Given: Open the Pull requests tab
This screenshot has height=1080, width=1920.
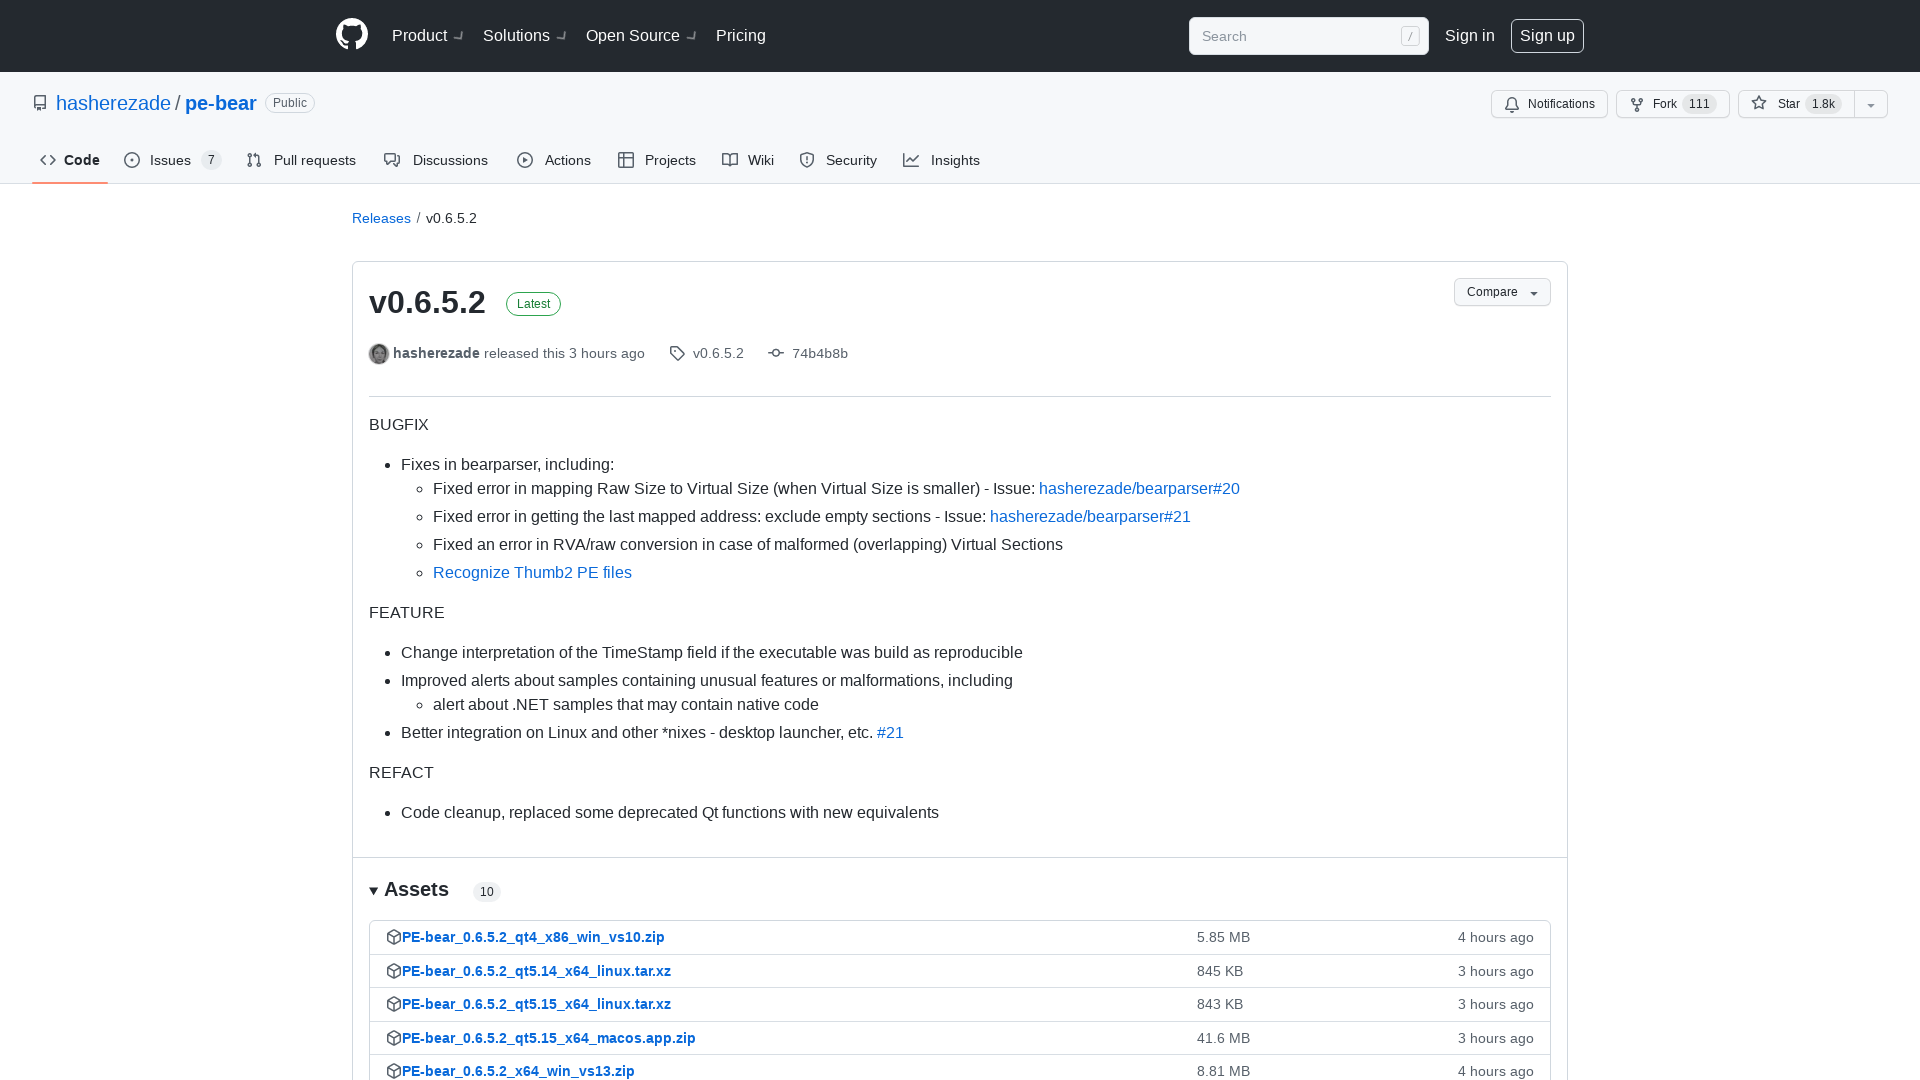Looking at the screenshot, I should (301, 160).
